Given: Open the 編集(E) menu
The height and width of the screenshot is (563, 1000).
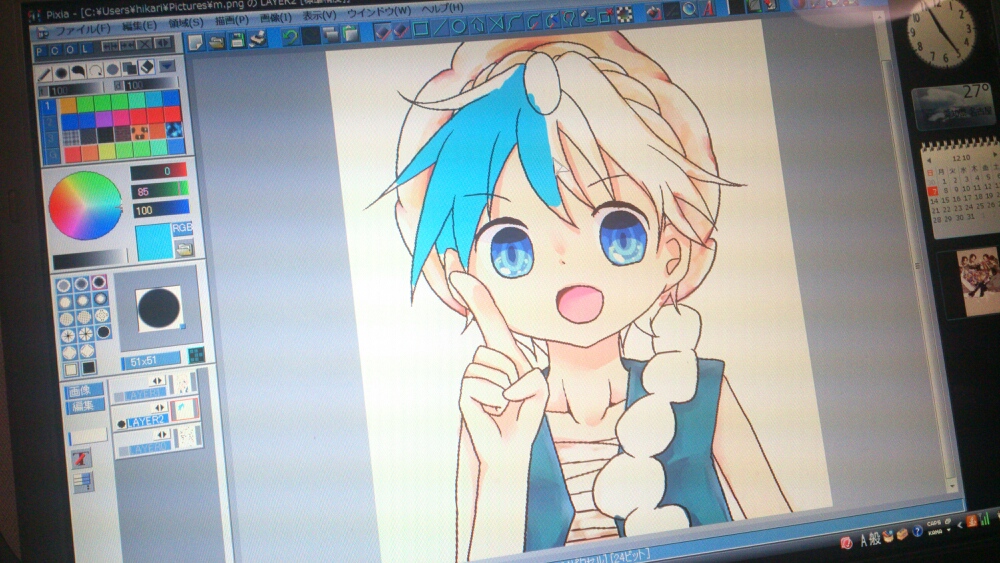Looking at the screenshot, I should coord(138,26).
